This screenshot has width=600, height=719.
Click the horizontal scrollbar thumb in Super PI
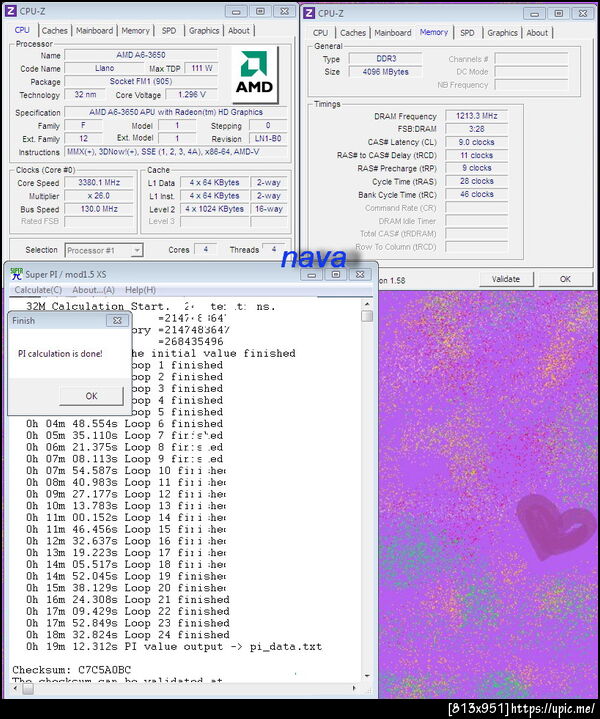(28, 689)
